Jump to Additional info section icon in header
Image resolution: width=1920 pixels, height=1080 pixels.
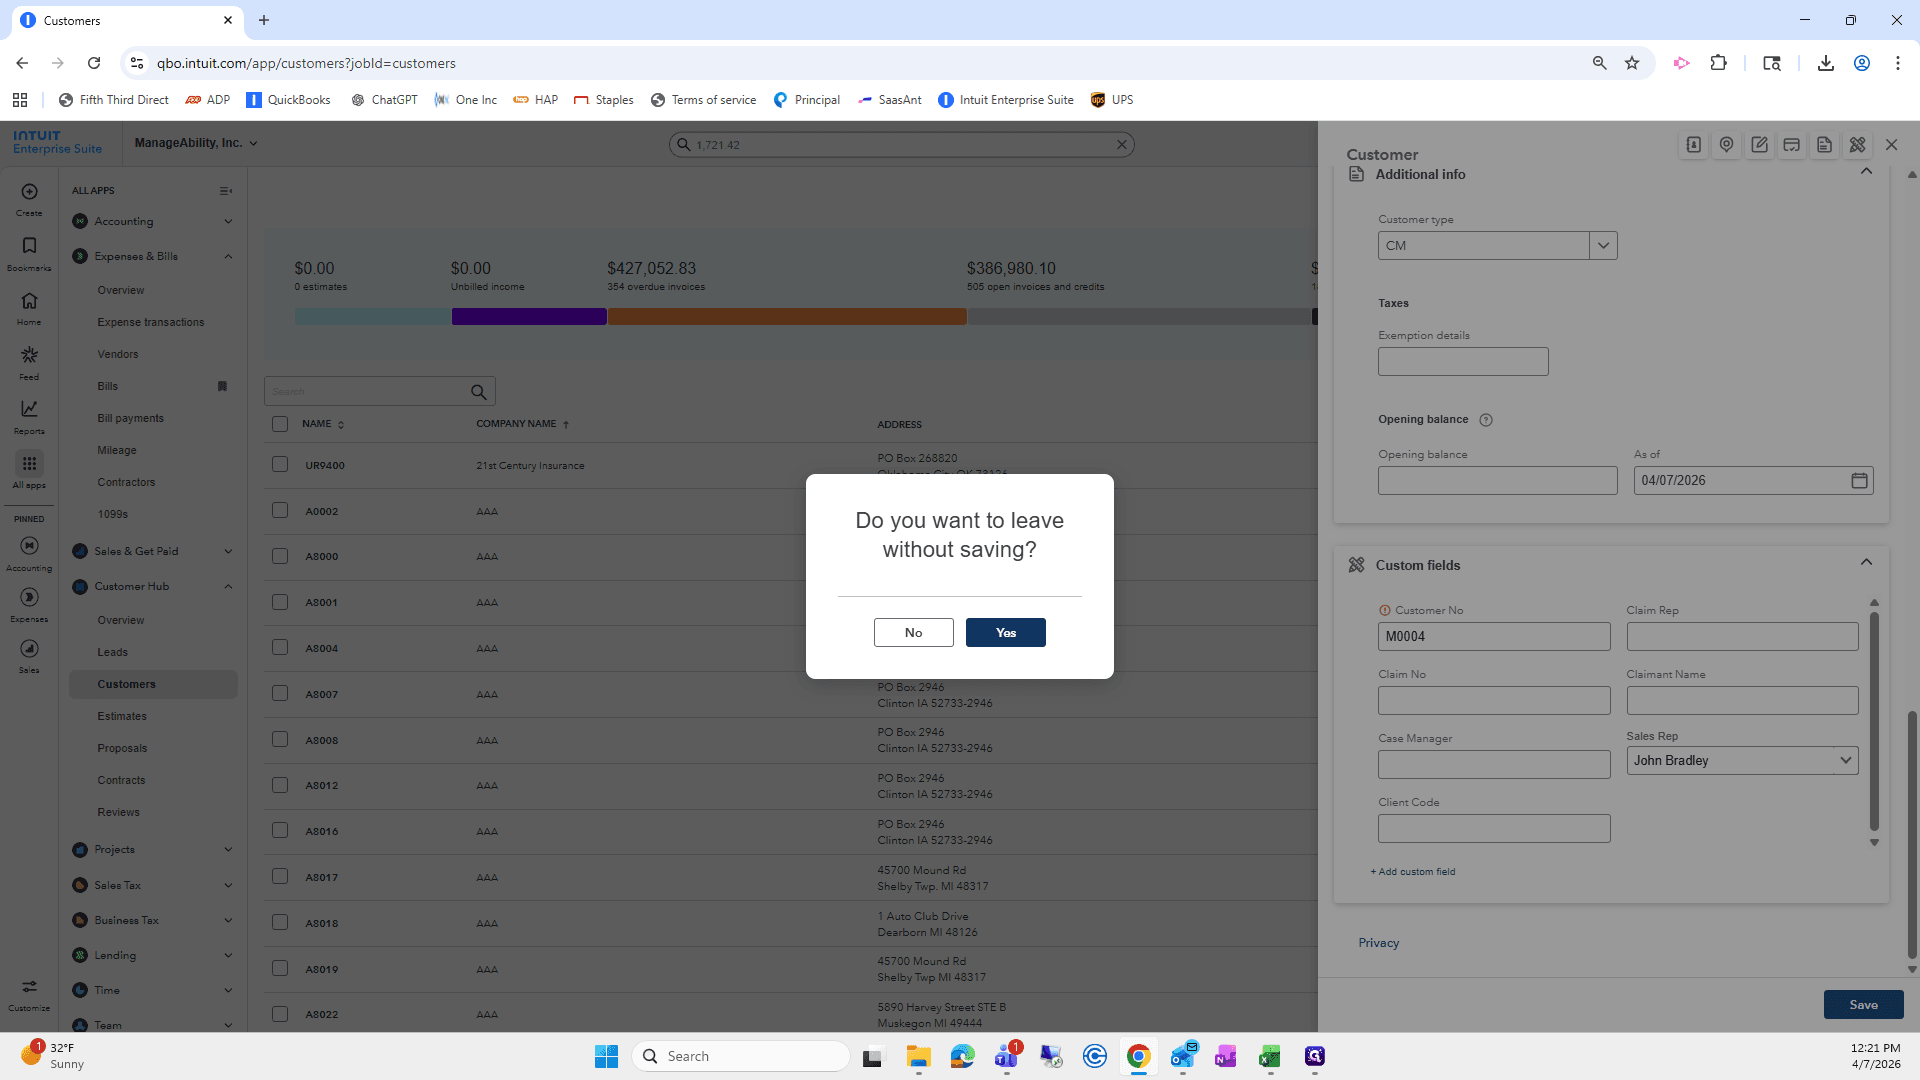point(1825,145)
